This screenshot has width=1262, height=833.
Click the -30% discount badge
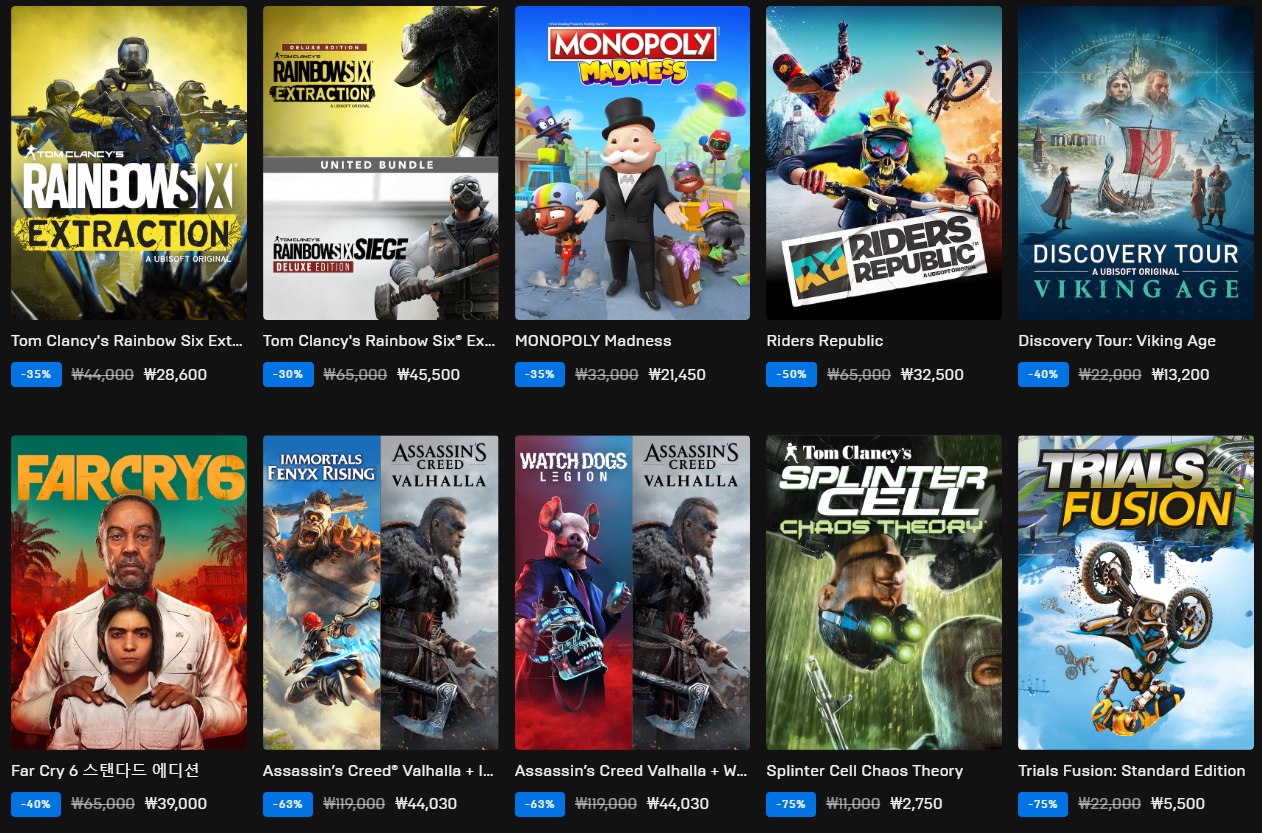point(288,375)
